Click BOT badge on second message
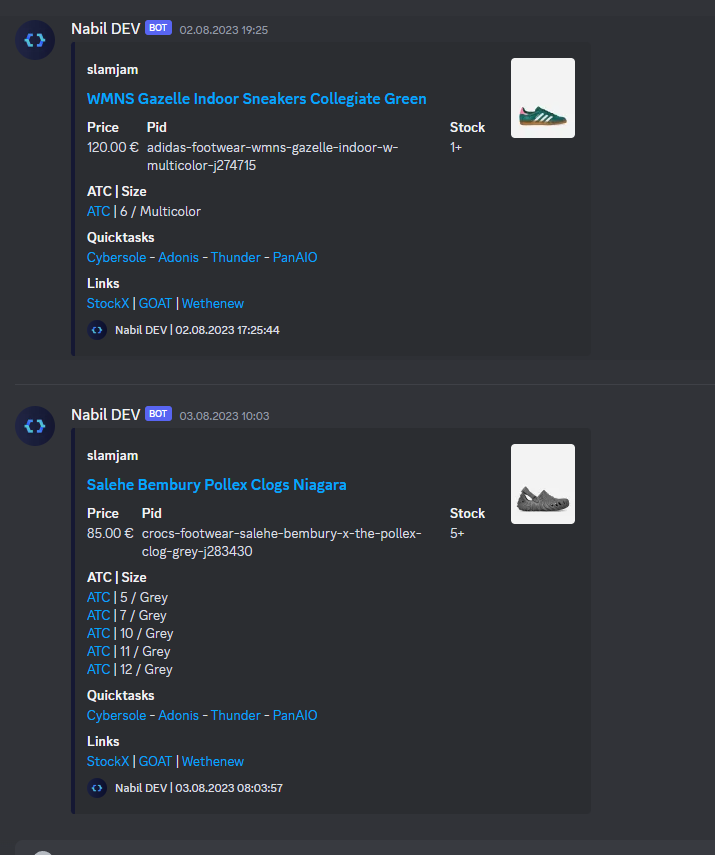The height and width of the screenshot is (855, 715). [x=158, y=414]
